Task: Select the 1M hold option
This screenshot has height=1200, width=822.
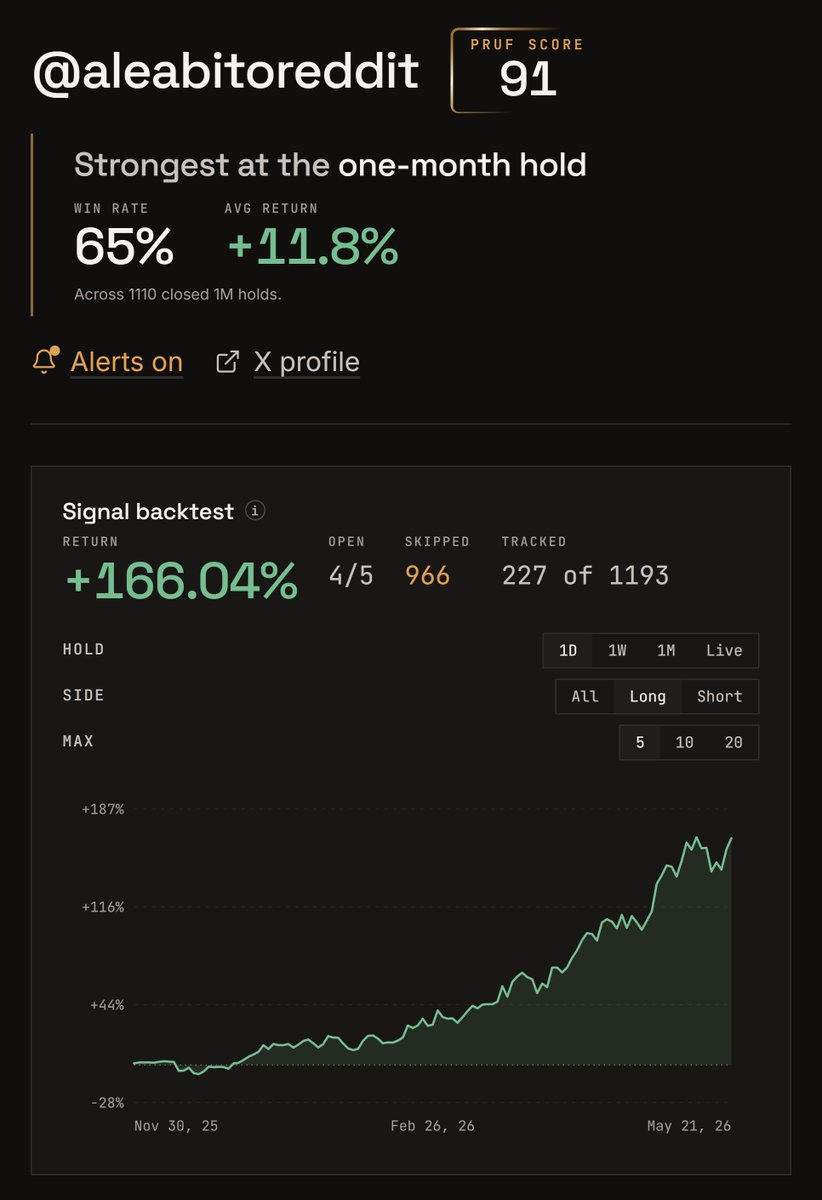Action: click(666, 650)
